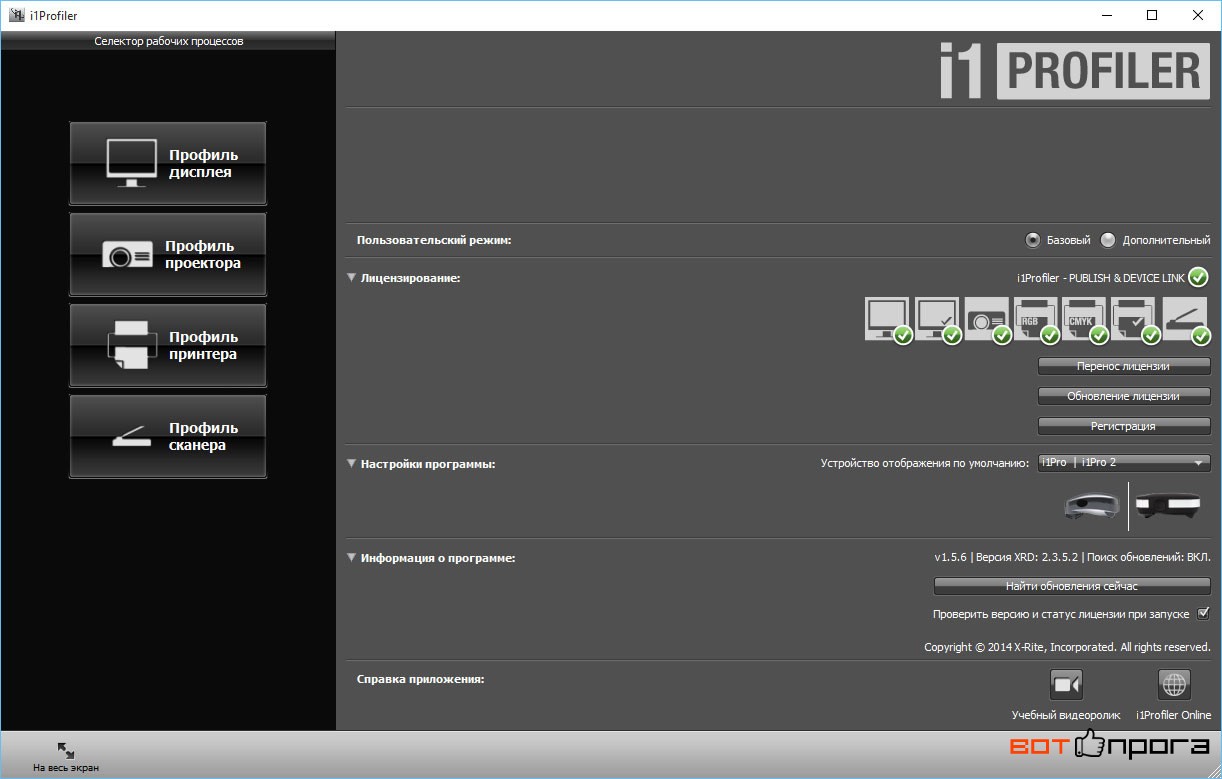Select the i1Pro 2 device image
The height and width of the screenshot is (779, 1222).
click(1168, 506)
